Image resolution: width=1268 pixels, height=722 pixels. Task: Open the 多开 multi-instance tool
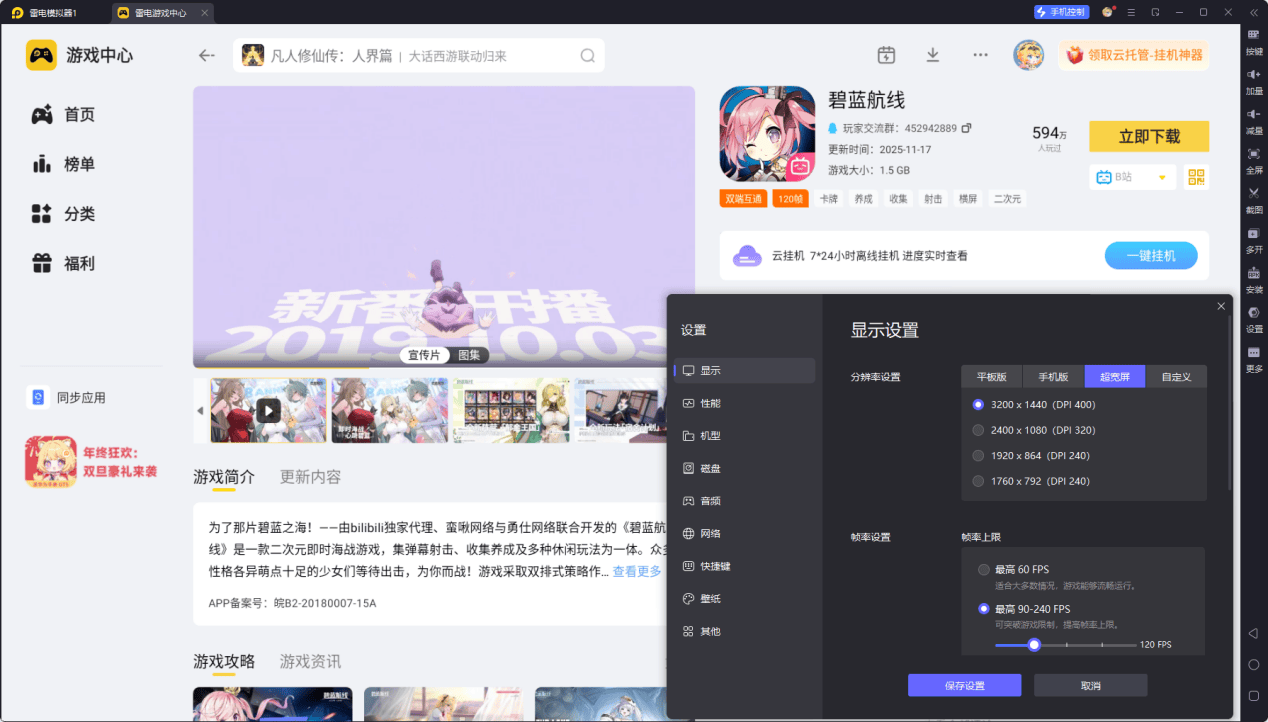pos(1253,239)
